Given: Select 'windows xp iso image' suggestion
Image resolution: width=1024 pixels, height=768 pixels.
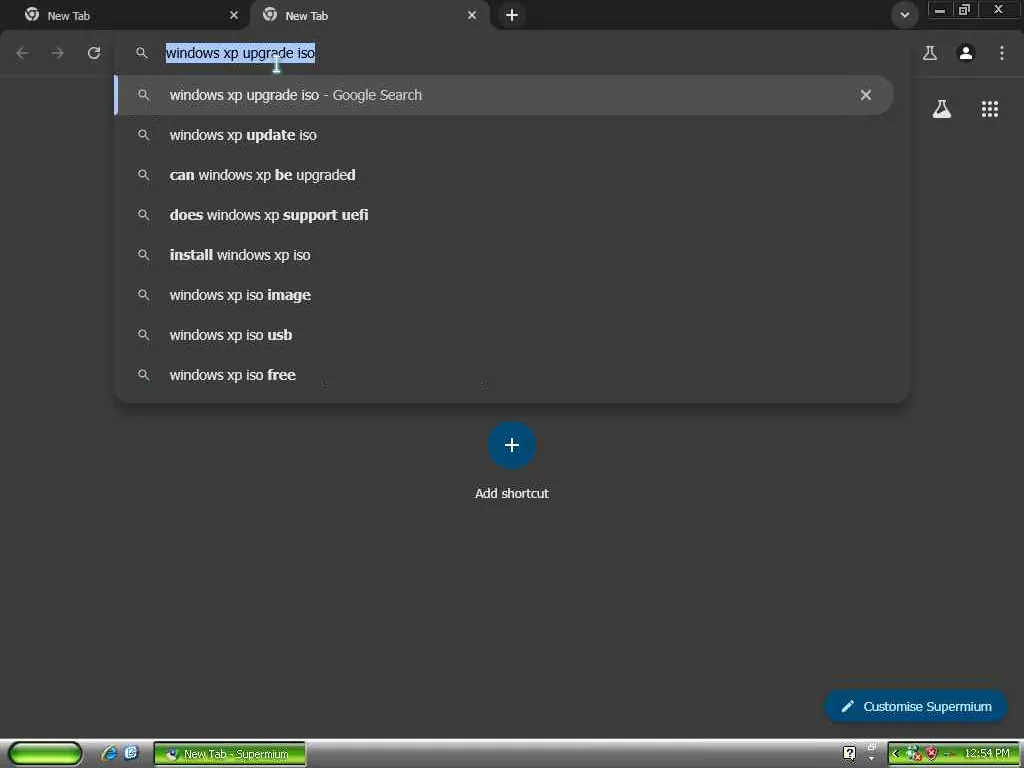Looking at the screenshot, I should coord(504,295).
